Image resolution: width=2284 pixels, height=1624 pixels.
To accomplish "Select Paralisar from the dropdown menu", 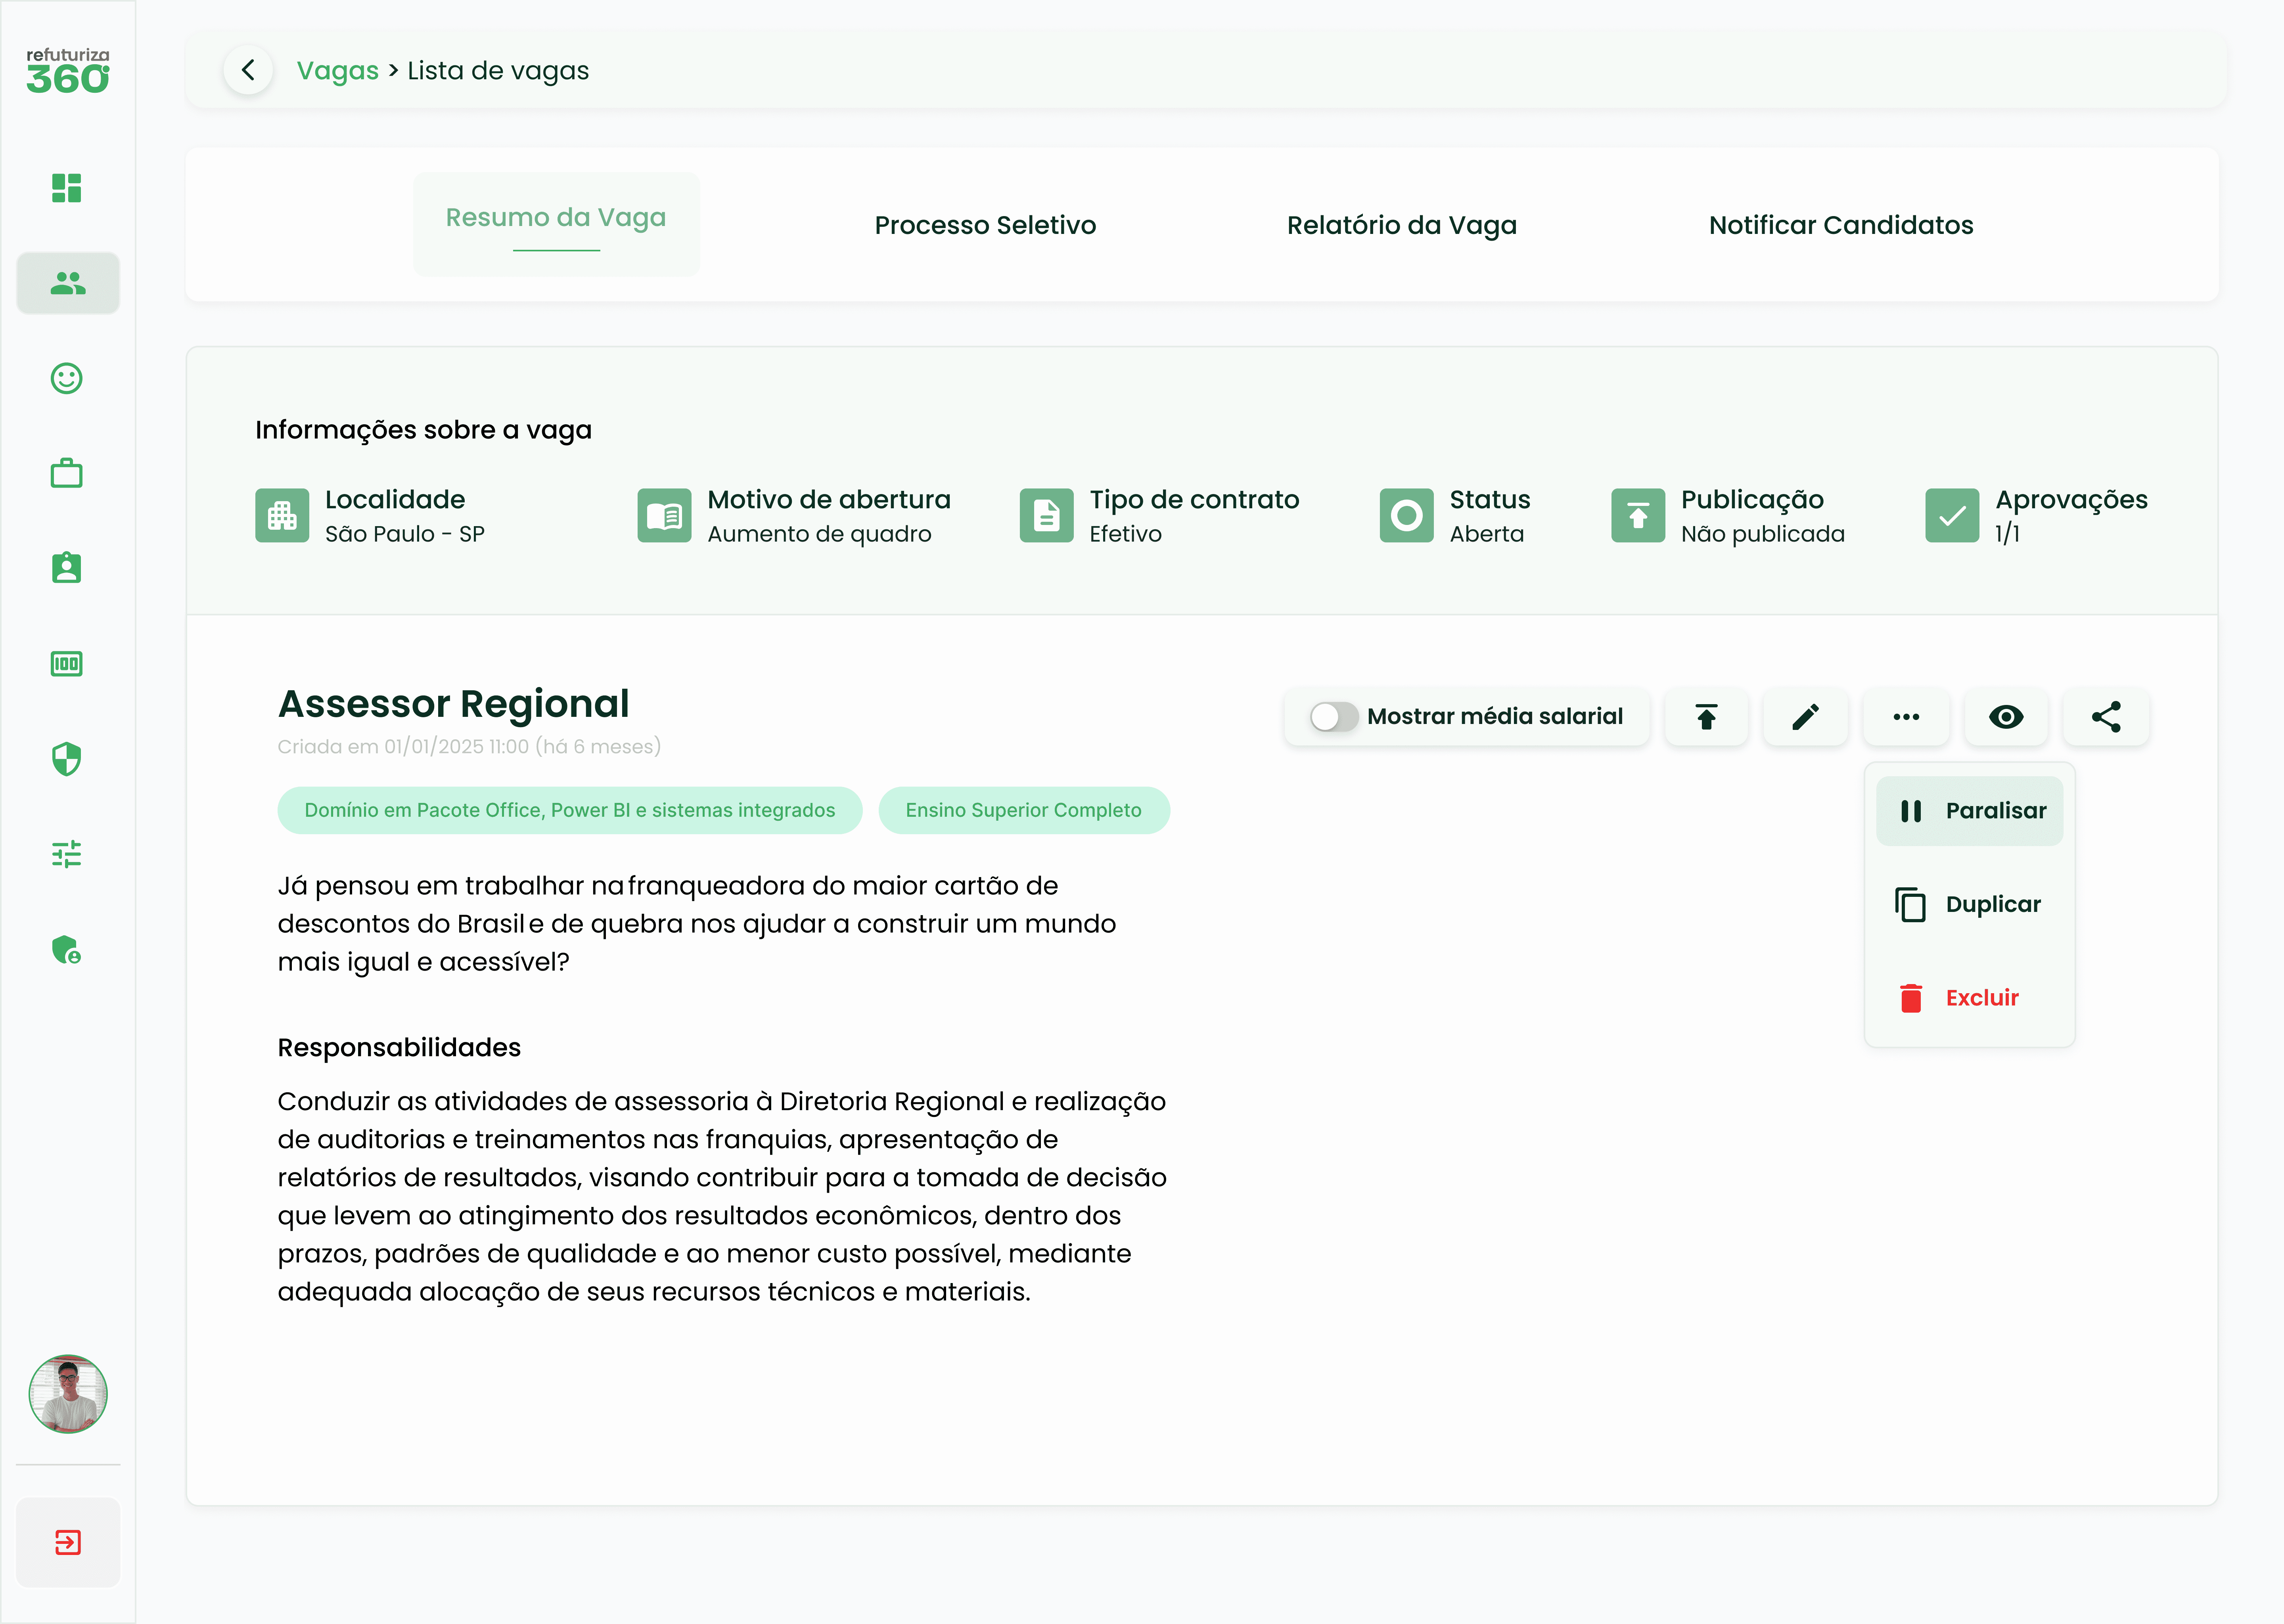I will point(1969,810).
